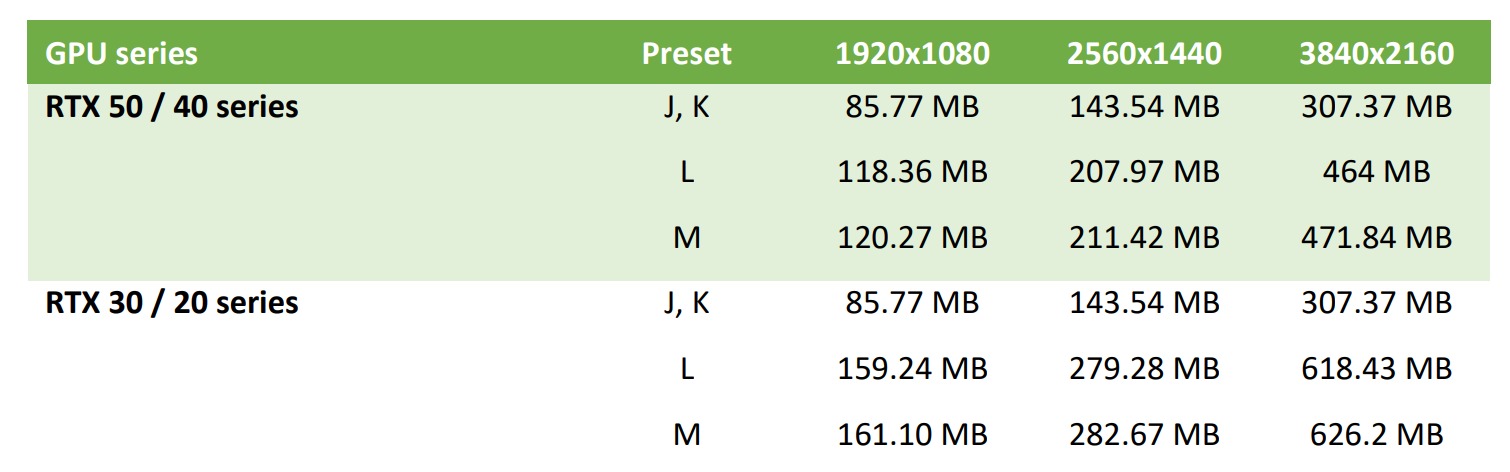Select the RTX 30 / 20 series row label

point(172,302)
